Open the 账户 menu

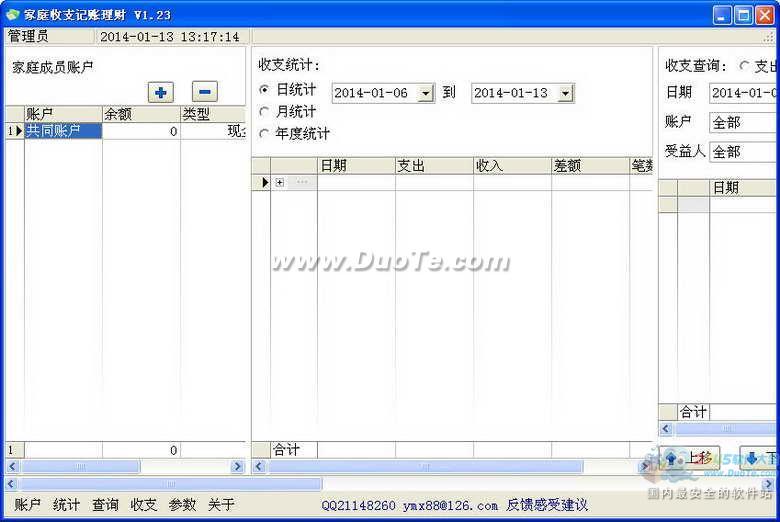point(27,505)
